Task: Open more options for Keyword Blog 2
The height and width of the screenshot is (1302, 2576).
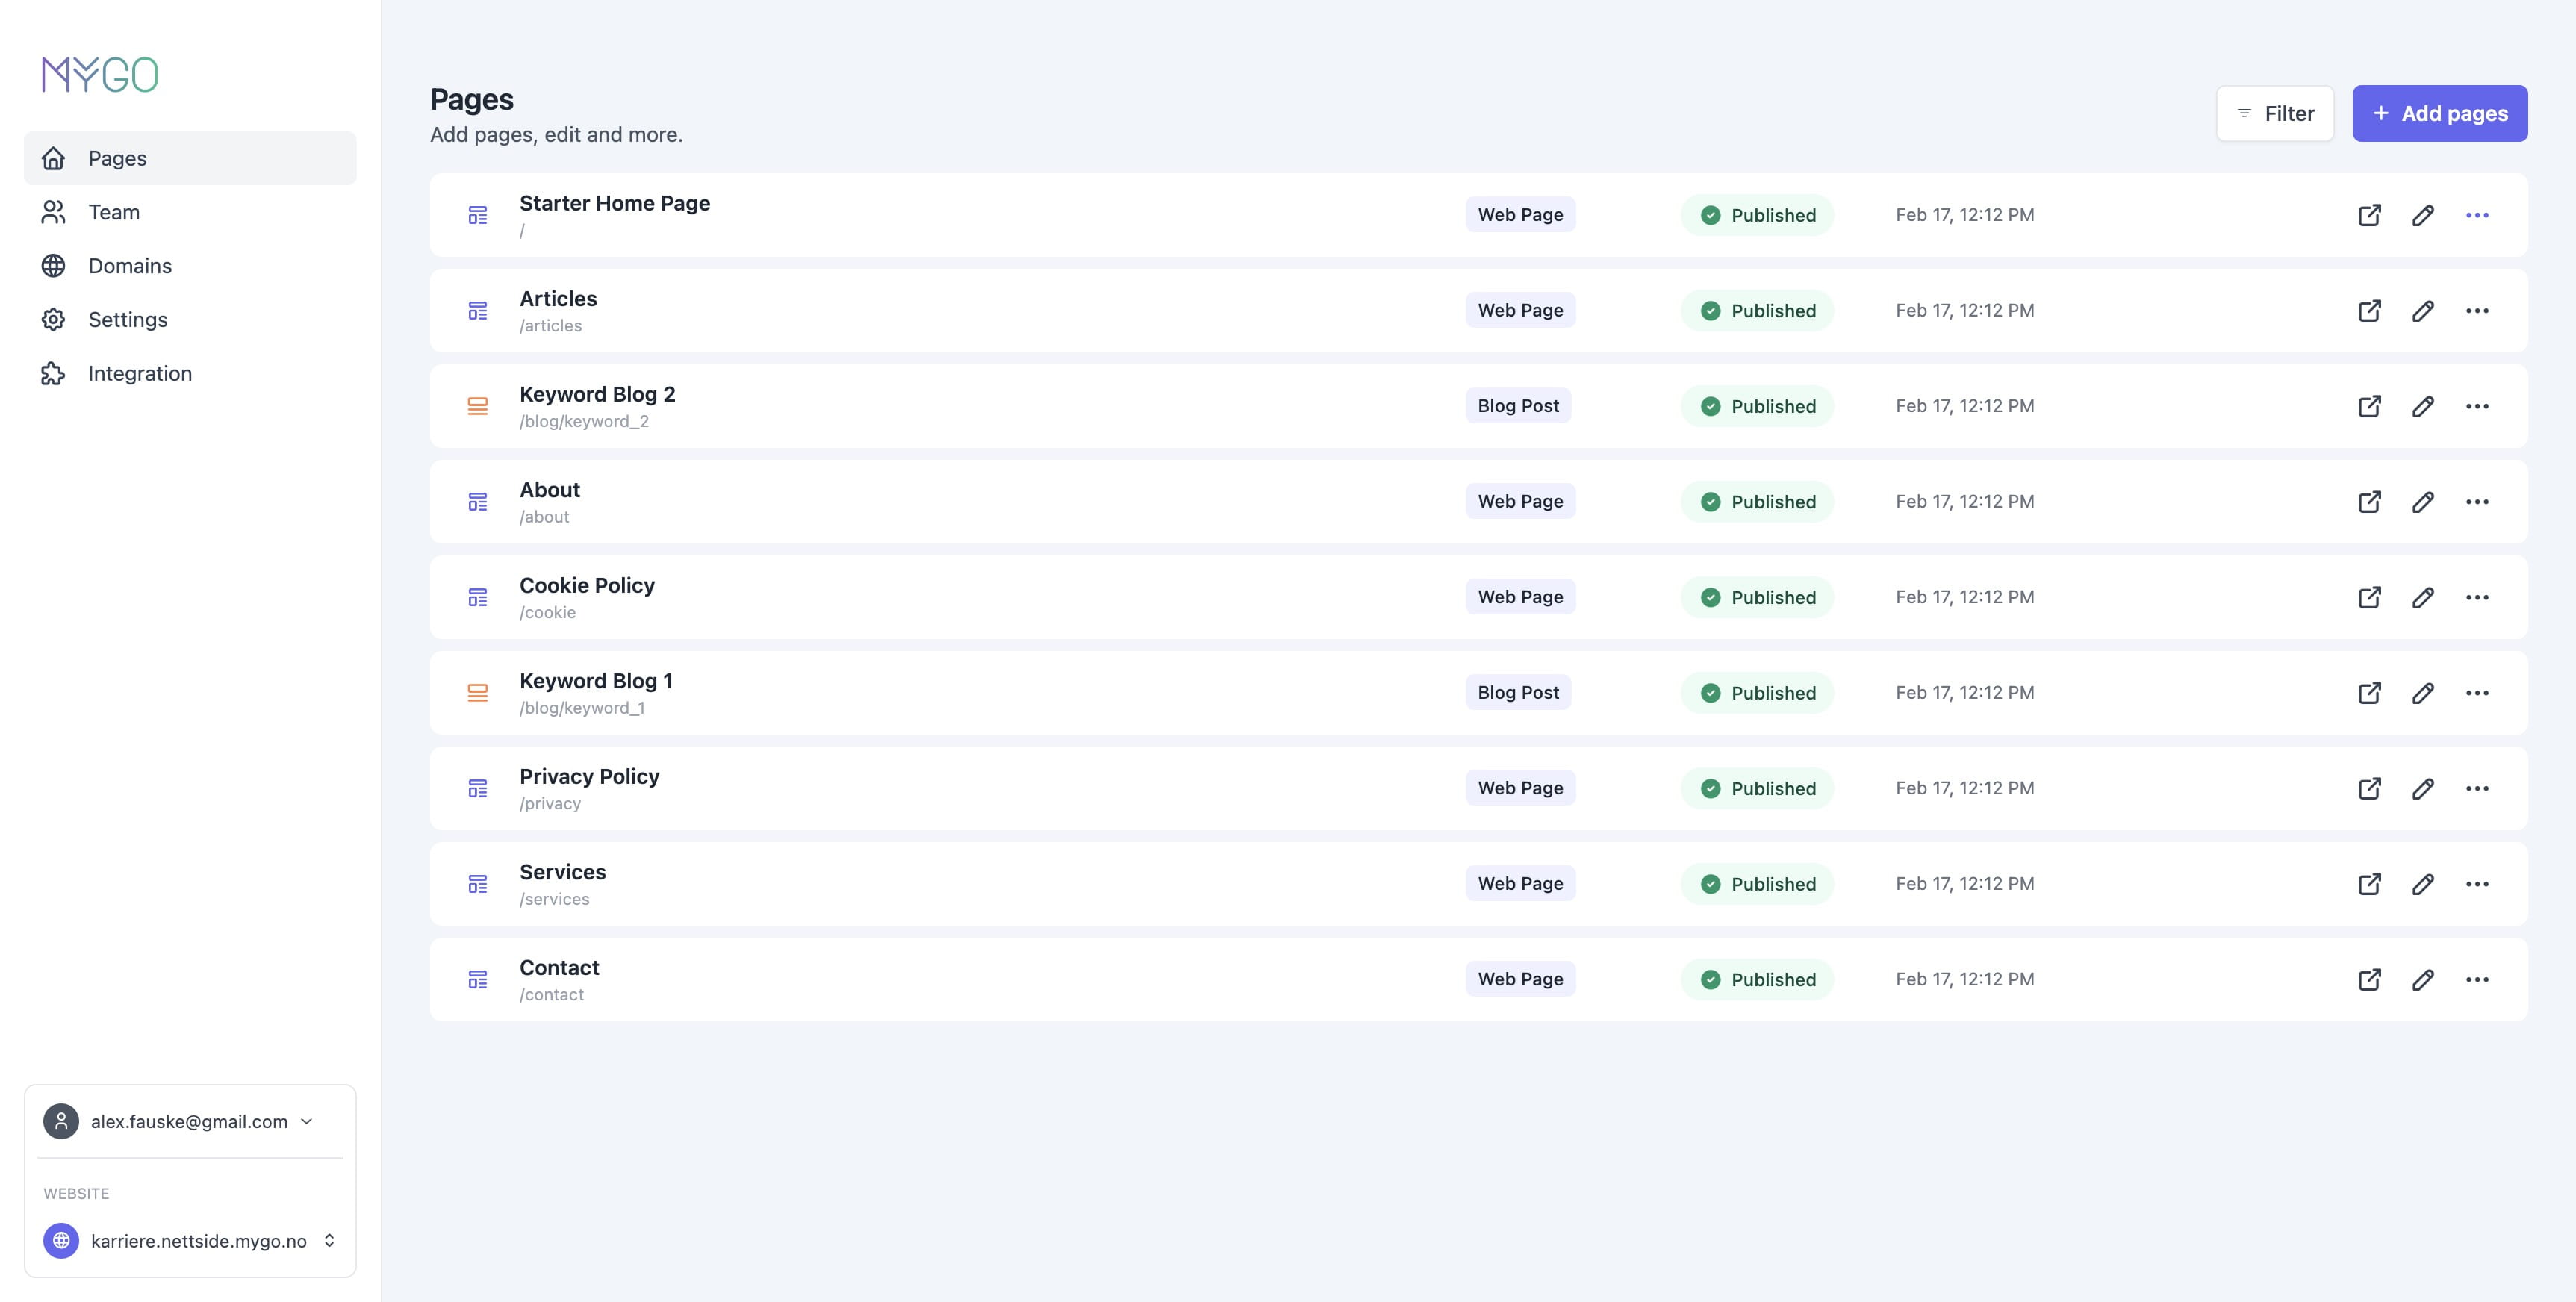Action: (x=2476, y=406)
